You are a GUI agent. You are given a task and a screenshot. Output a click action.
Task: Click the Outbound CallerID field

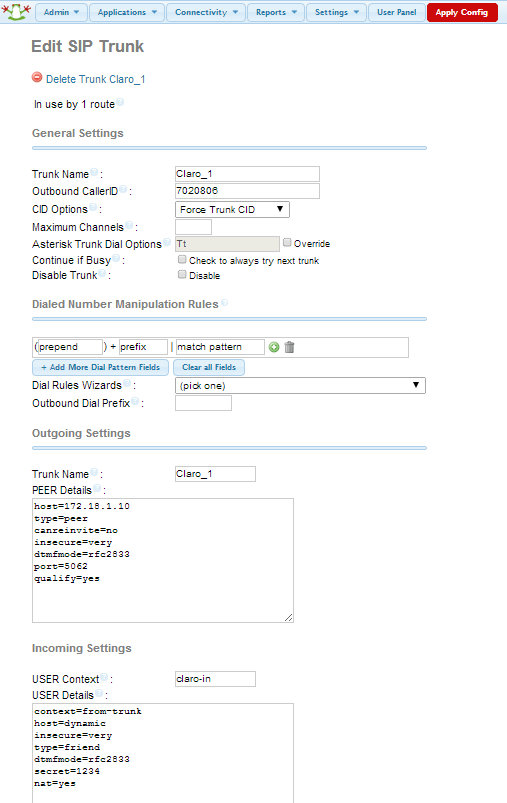pyautogui.click(x=247, y=191)
